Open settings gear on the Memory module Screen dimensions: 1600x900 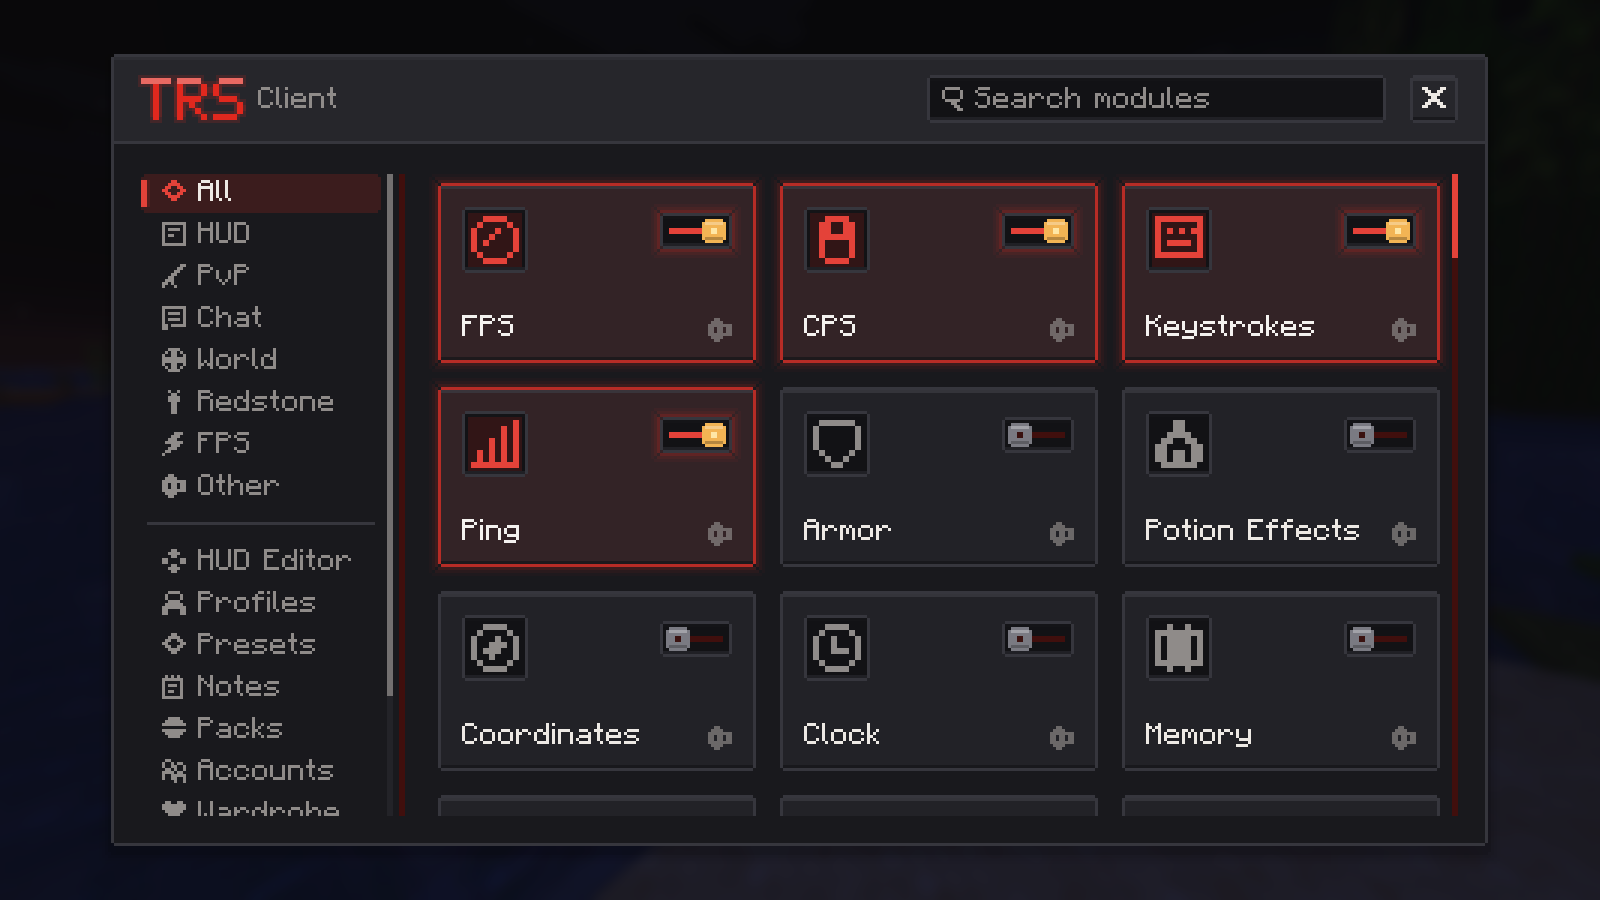(x=1404, y=737)
